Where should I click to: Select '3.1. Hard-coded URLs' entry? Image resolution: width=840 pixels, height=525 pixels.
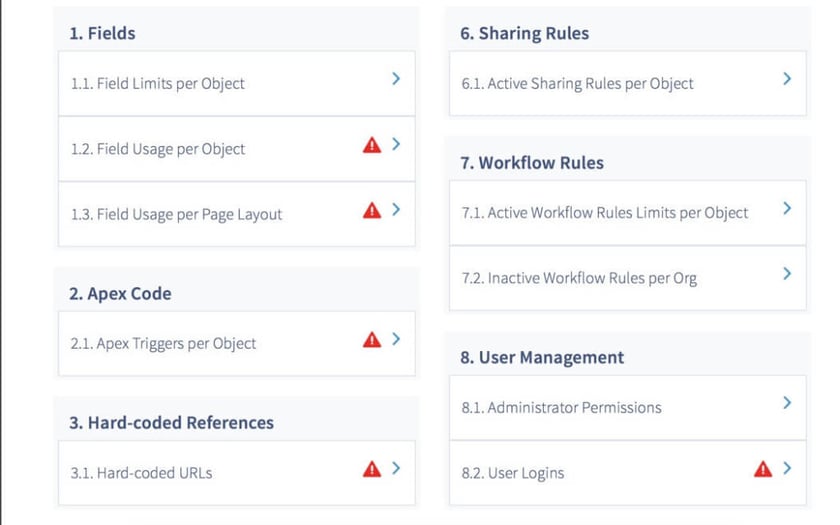pos(237,473)
